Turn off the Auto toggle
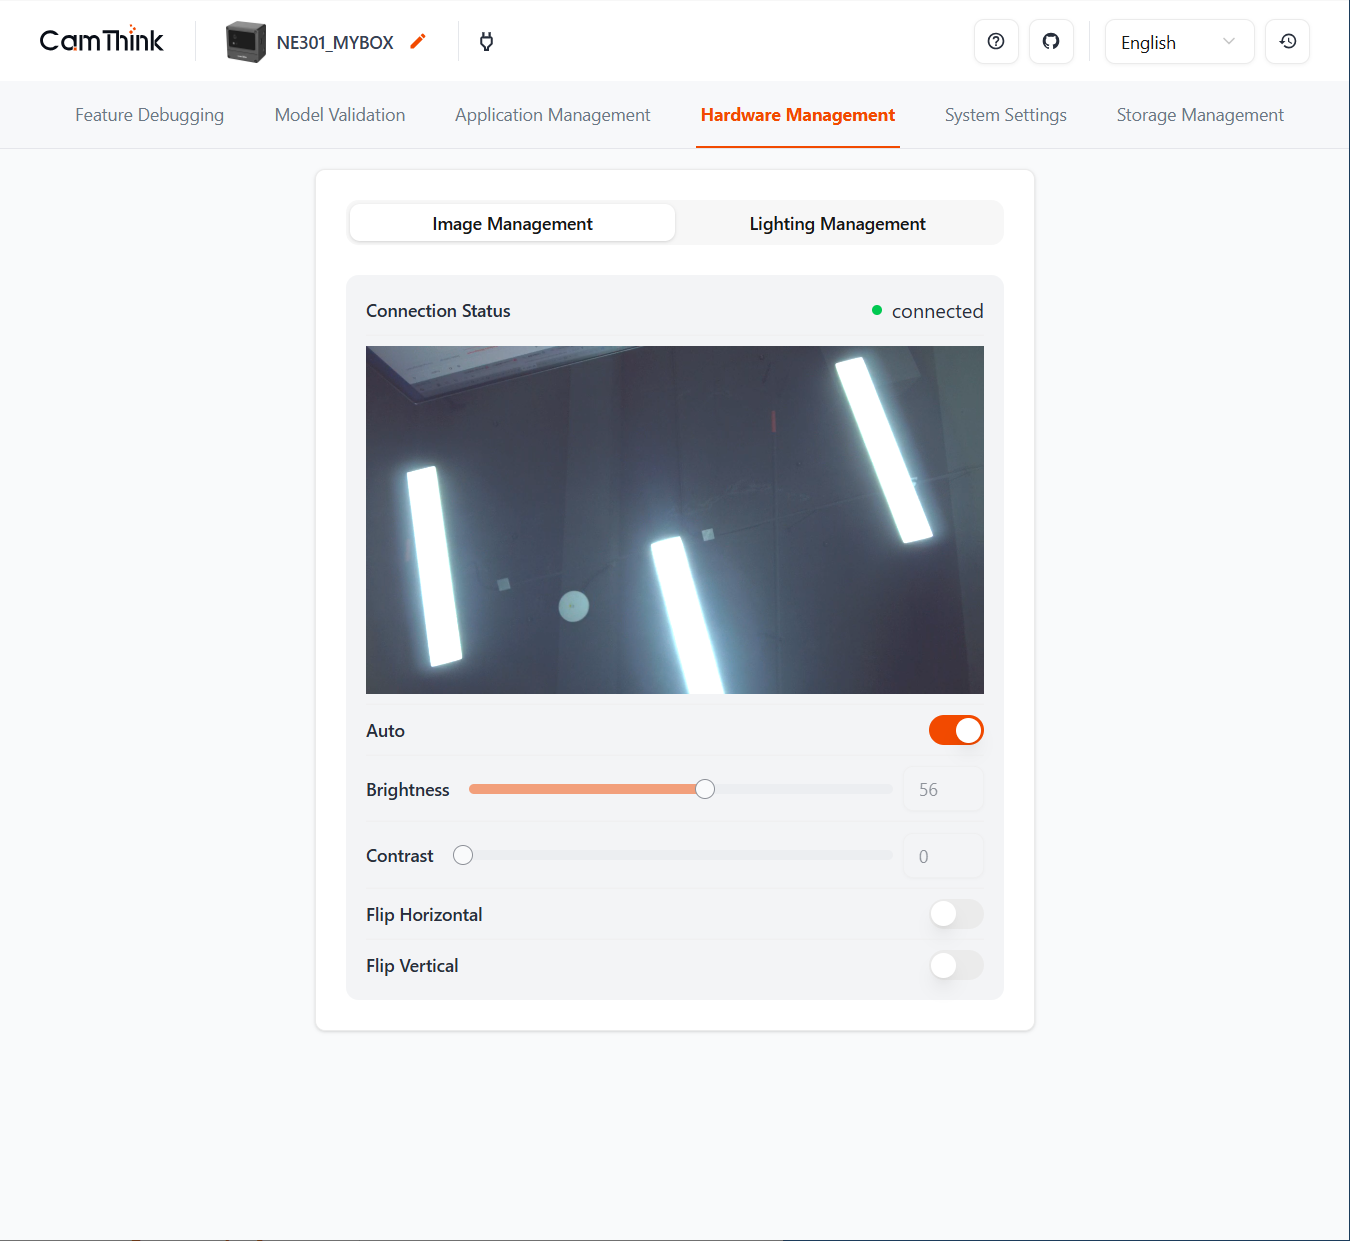The height and width of the screenshot is (1241, 1350). coord(956,731)
